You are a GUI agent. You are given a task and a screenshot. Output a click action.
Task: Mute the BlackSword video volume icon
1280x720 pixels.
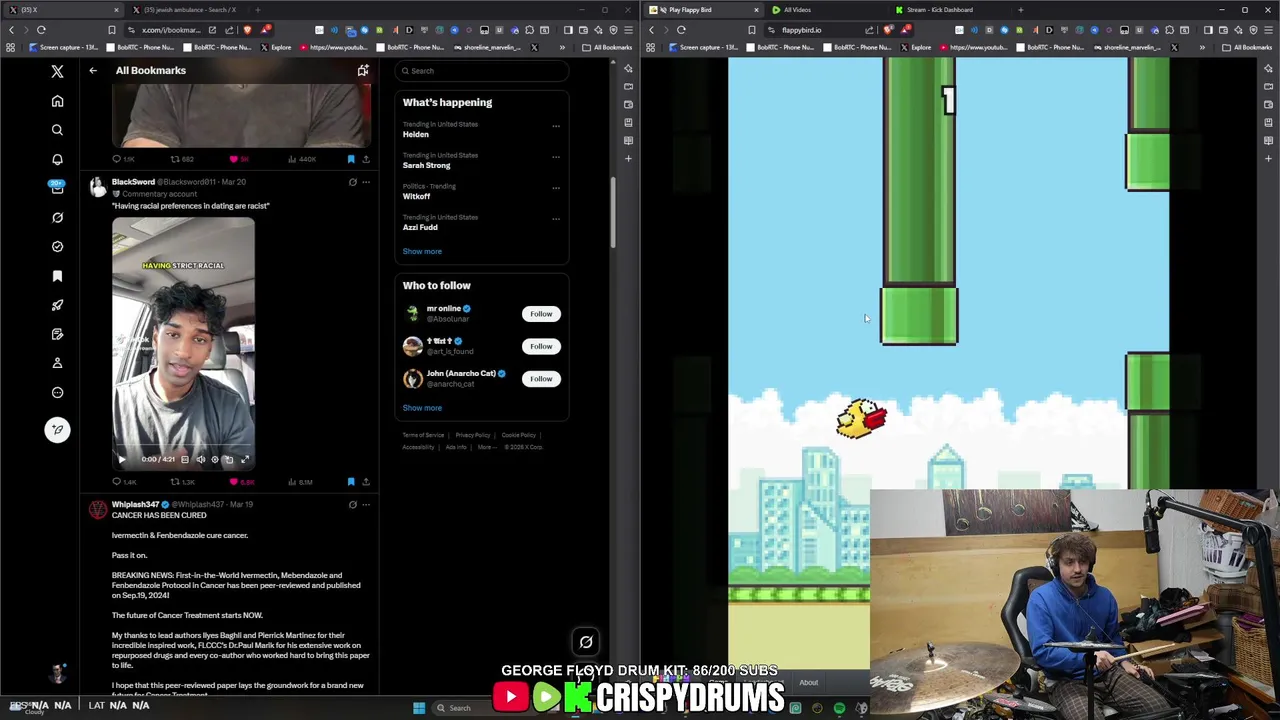[200, 459]
